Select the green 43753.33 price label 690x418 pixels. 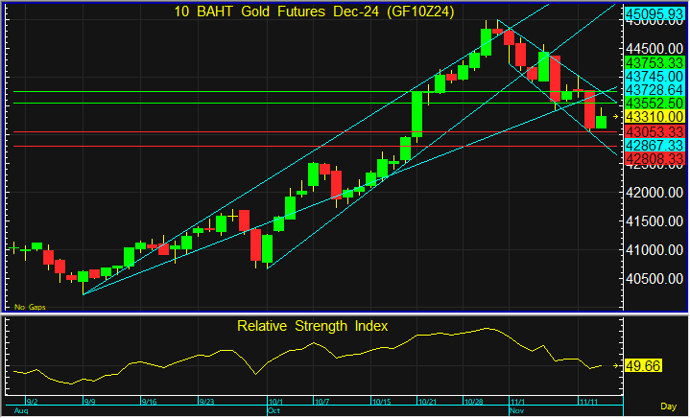click(x=654, y=62)
